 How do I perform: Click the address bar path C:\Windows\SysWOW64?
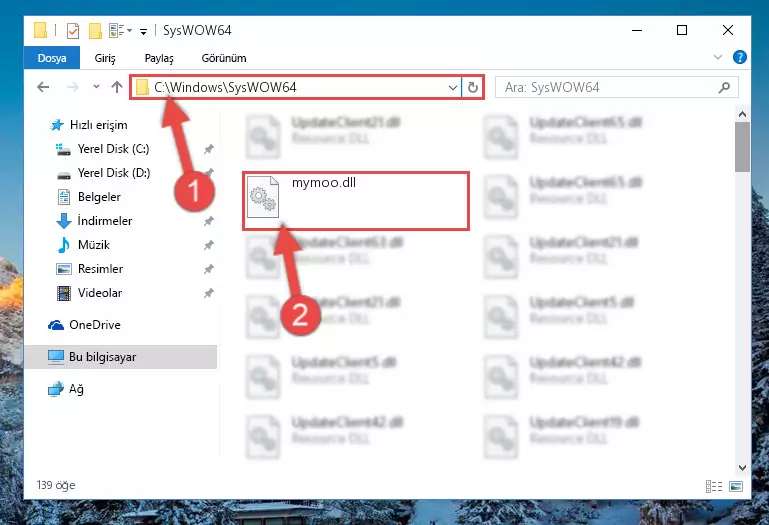coord(225,87)
